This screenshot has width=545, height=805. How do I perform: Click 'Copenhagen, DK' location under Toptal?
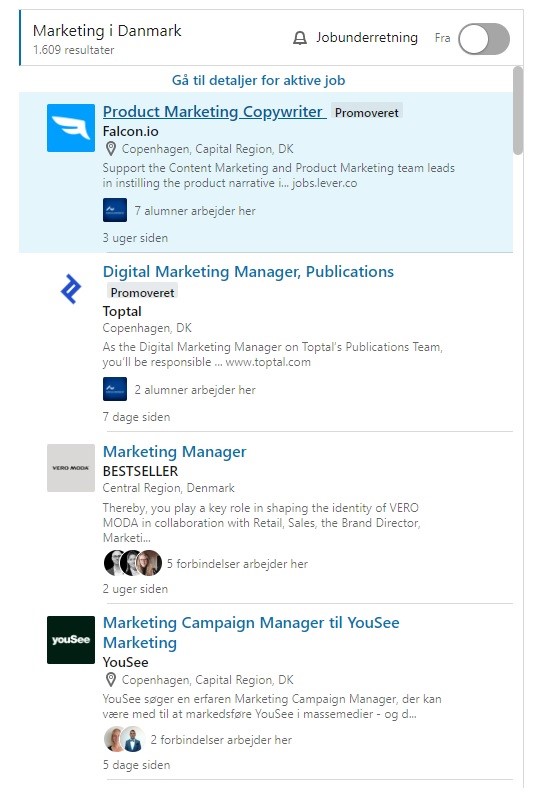click(147, 328)
